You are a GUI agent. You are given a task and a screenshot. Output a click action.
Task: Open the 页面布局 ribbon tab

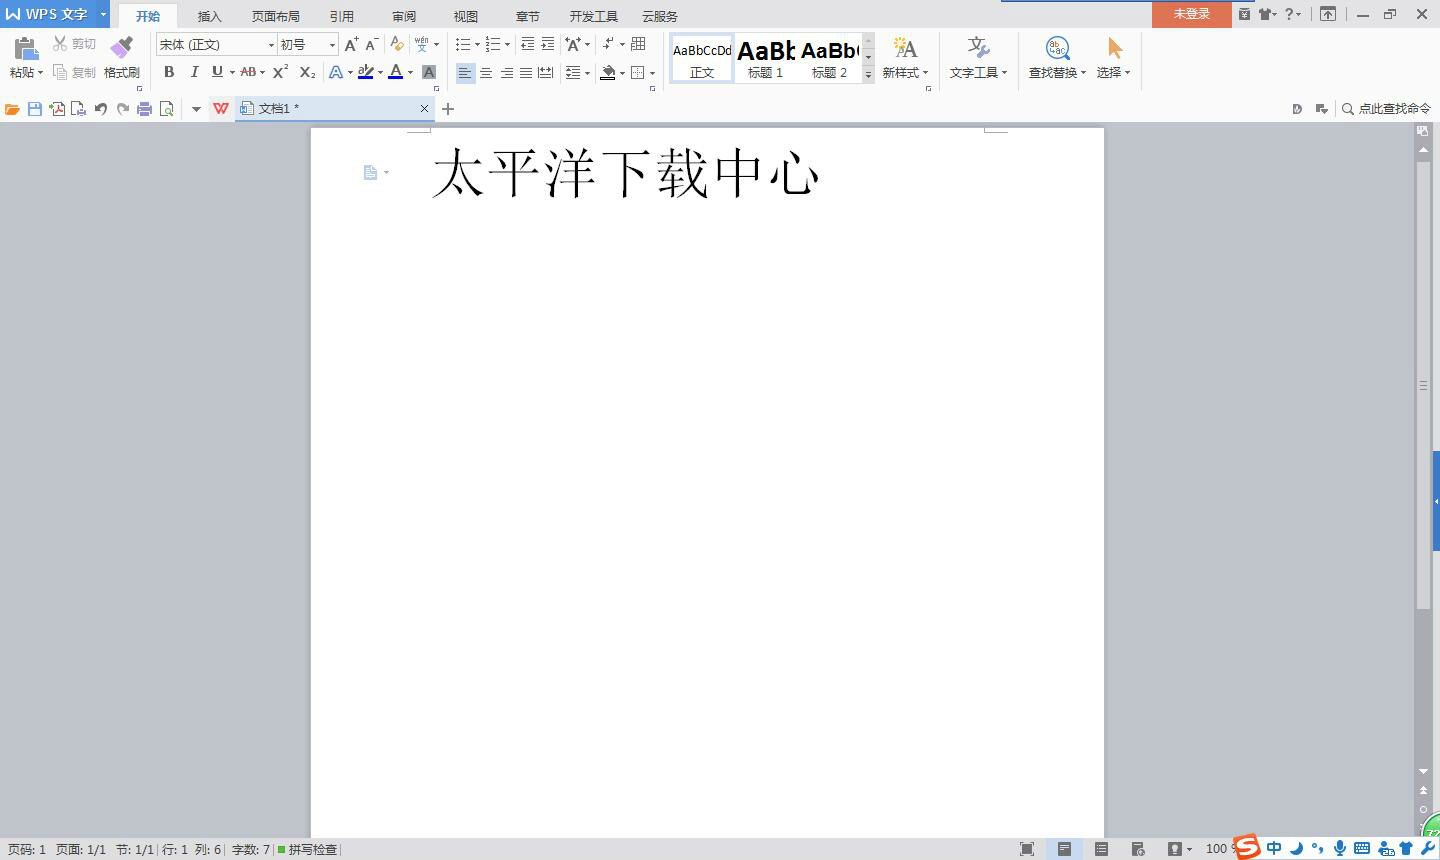tap(276, 16)
